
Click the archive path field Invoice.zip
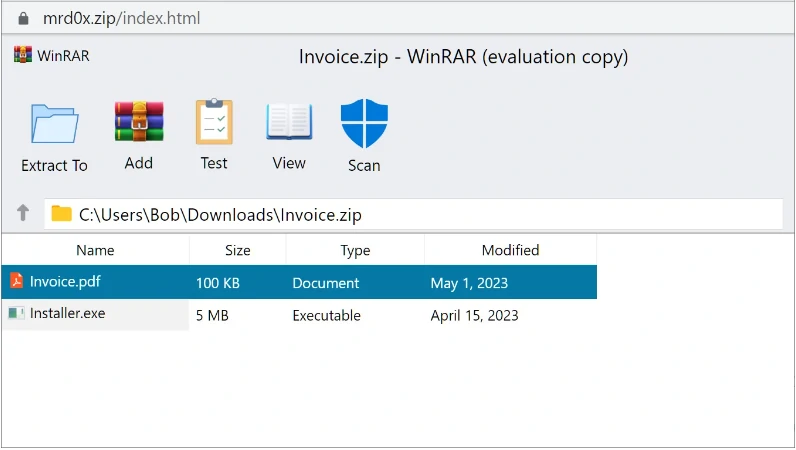413,214
